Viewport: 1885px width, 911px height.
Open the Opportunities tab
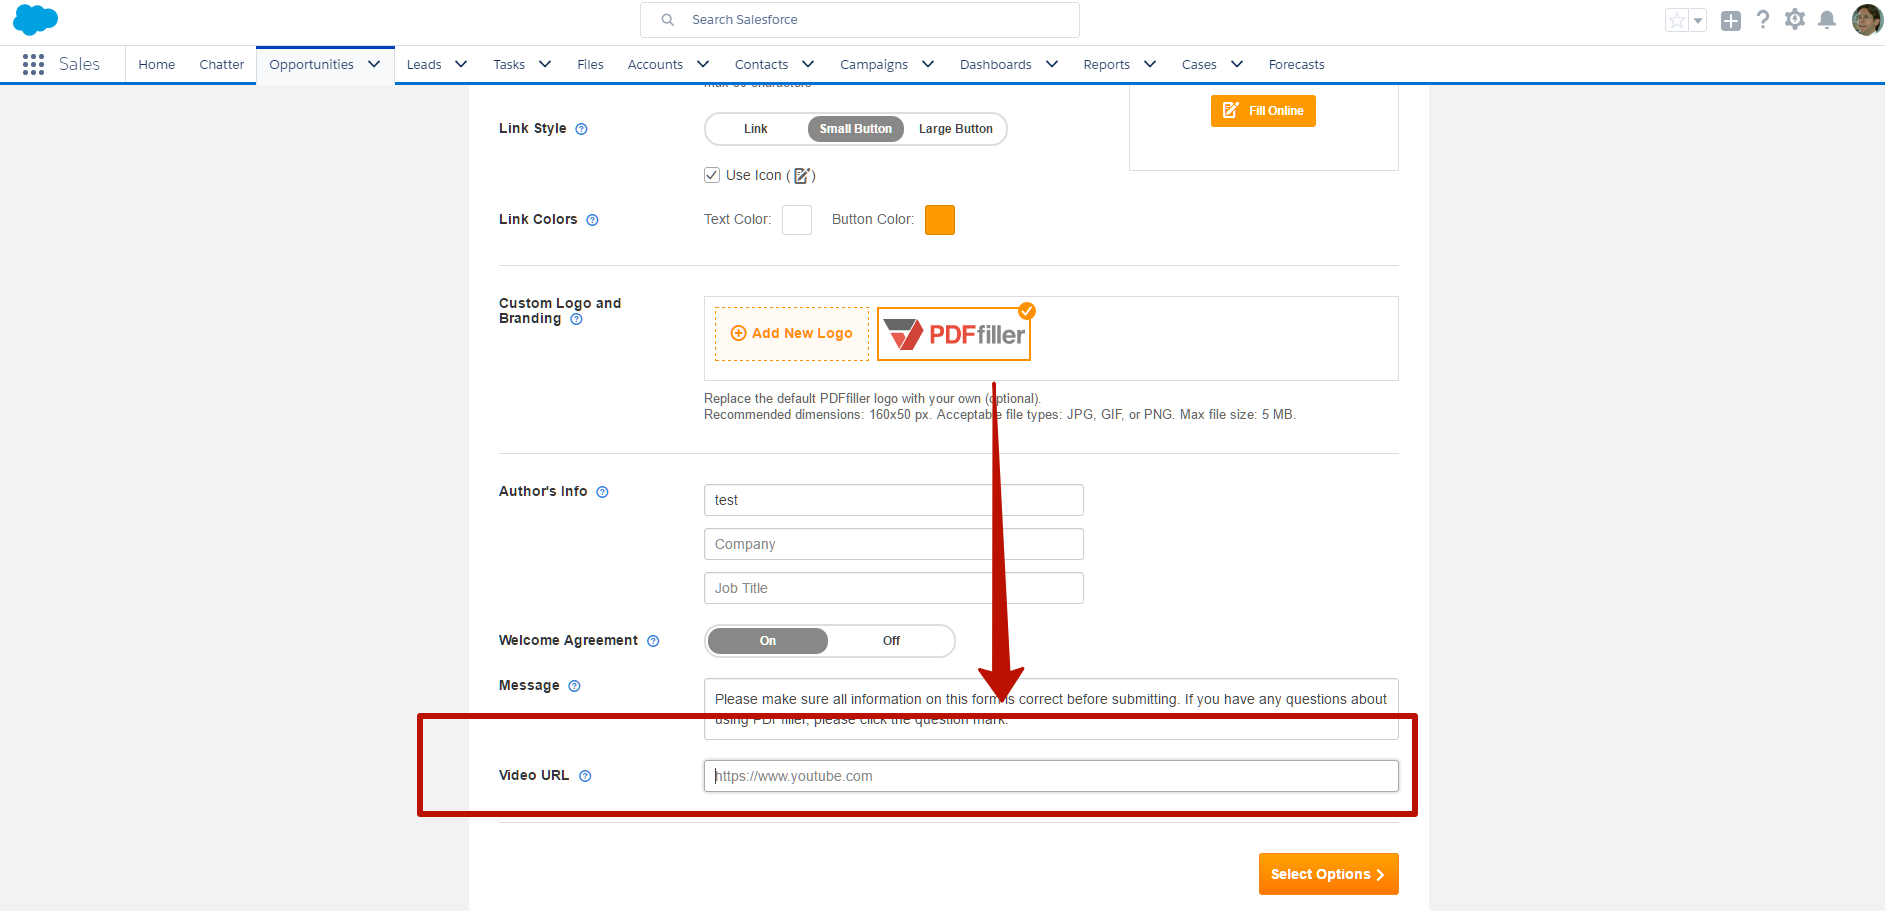point(311,64)
